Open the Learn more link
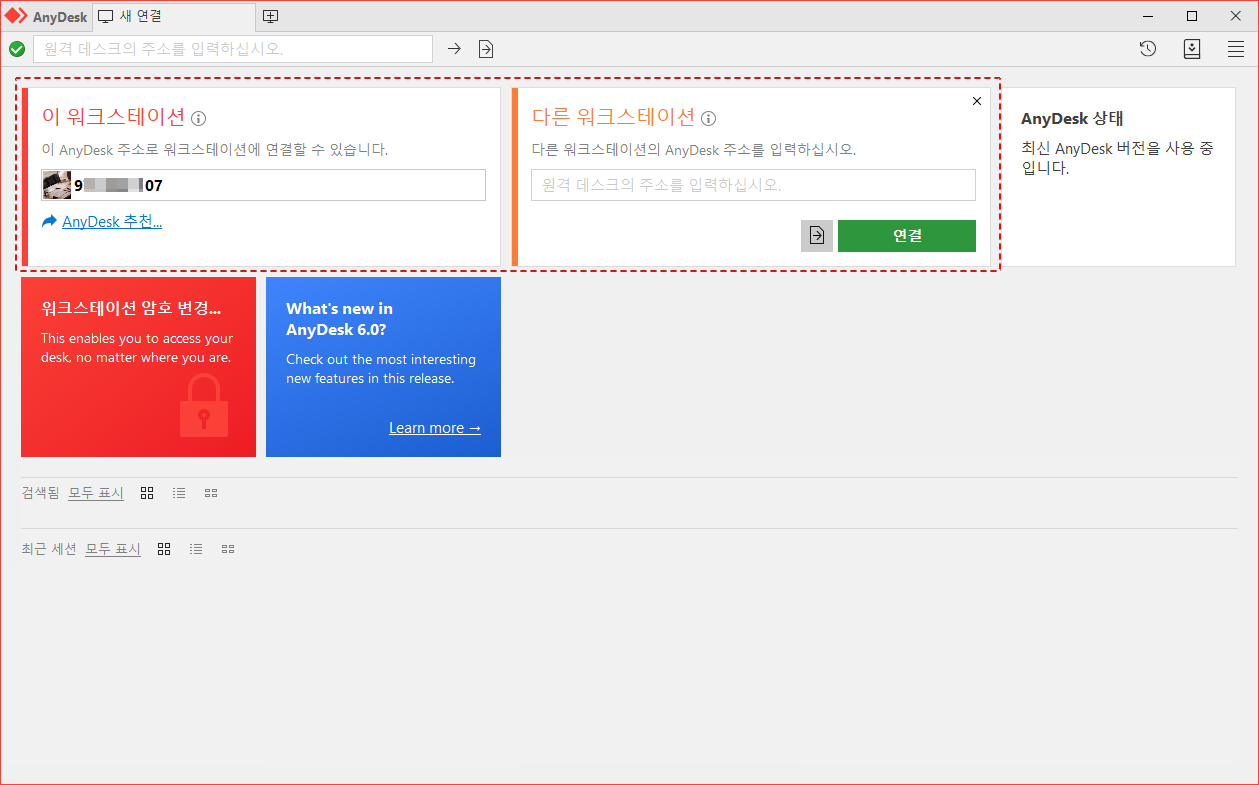 (x=435, y=428)
